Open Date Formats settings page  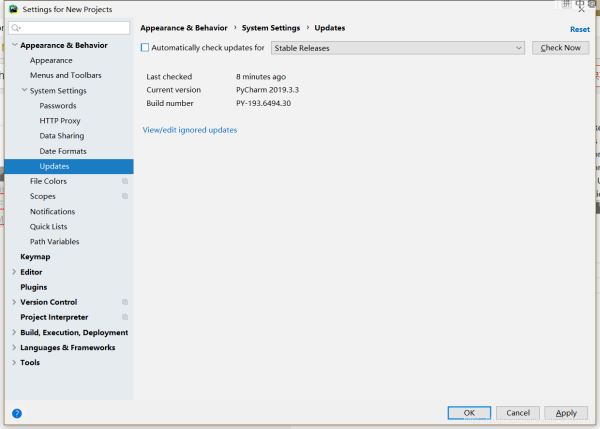pyautogui.click(x=63, y=151)
